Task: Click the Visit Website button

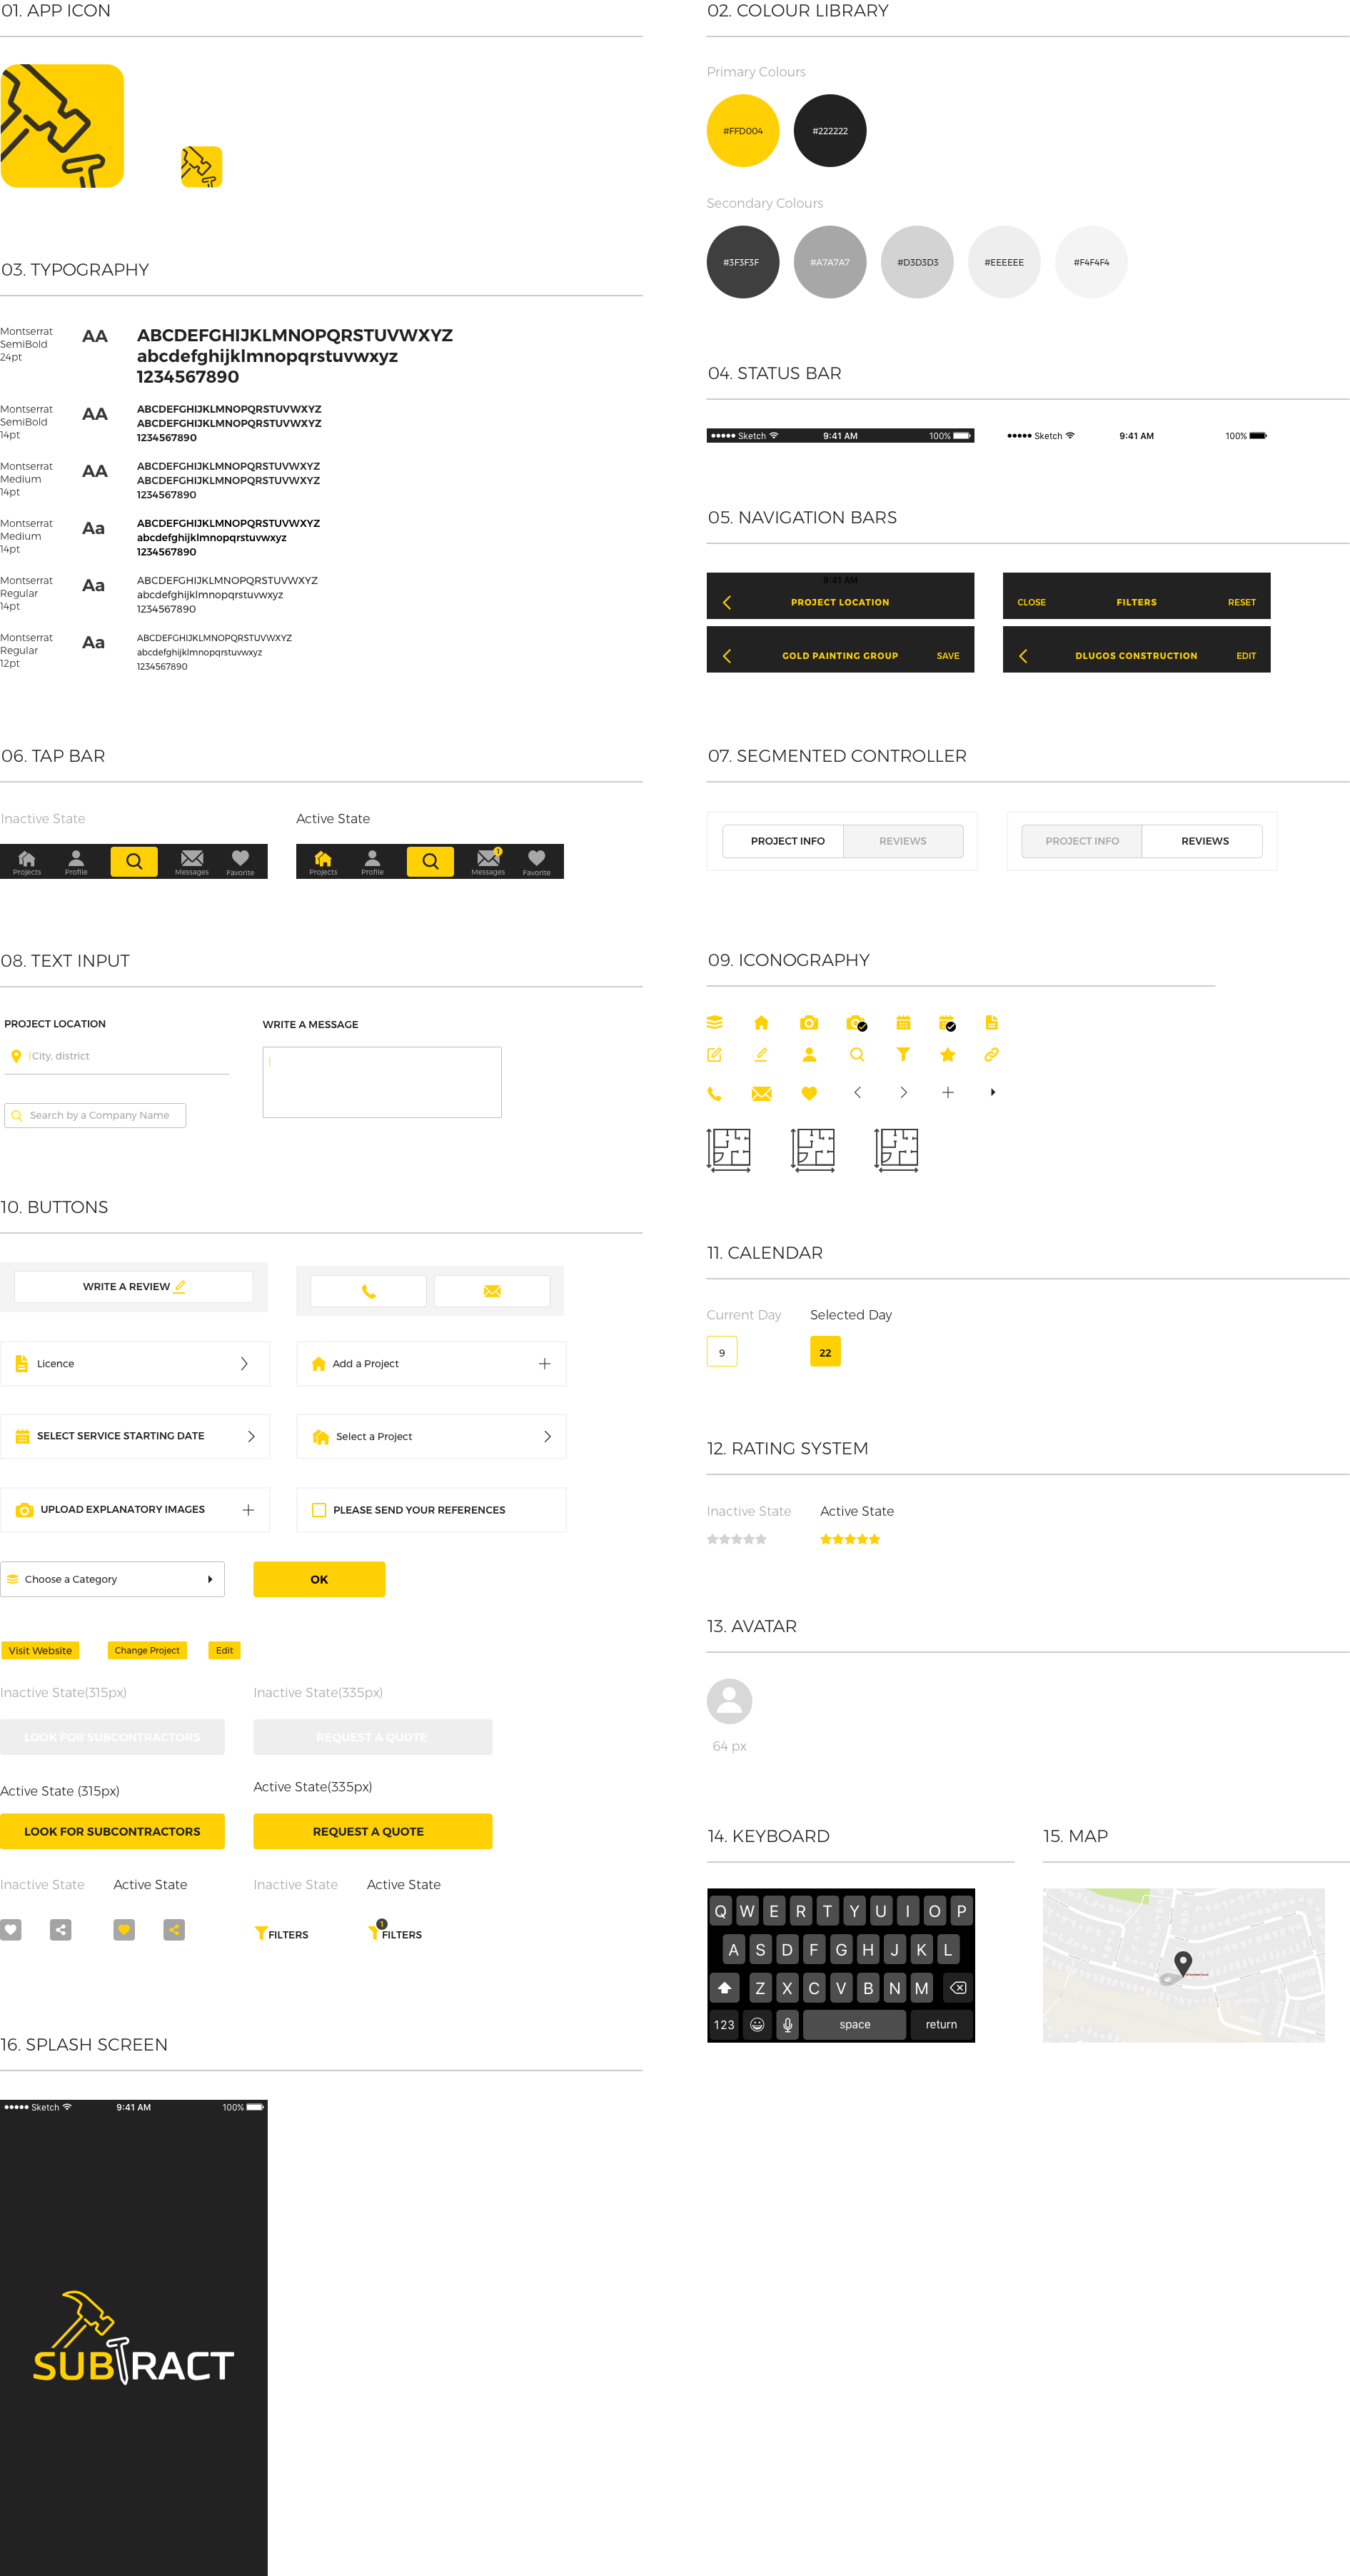Action: click(x=40, y=1650)
